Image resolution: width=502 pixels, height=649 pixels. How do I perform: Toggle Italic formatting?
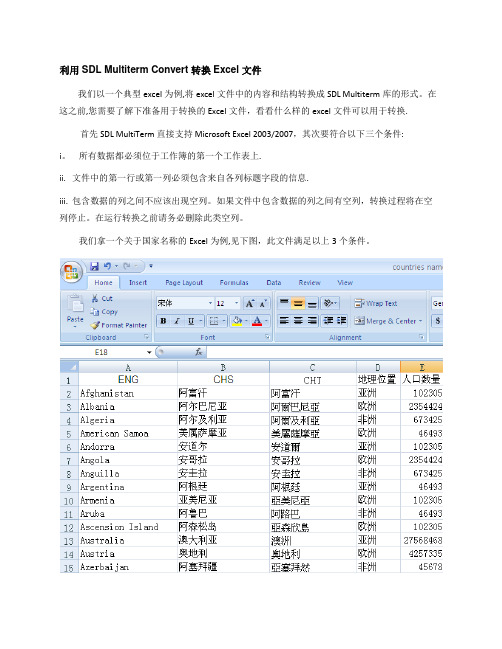[177, 321]
